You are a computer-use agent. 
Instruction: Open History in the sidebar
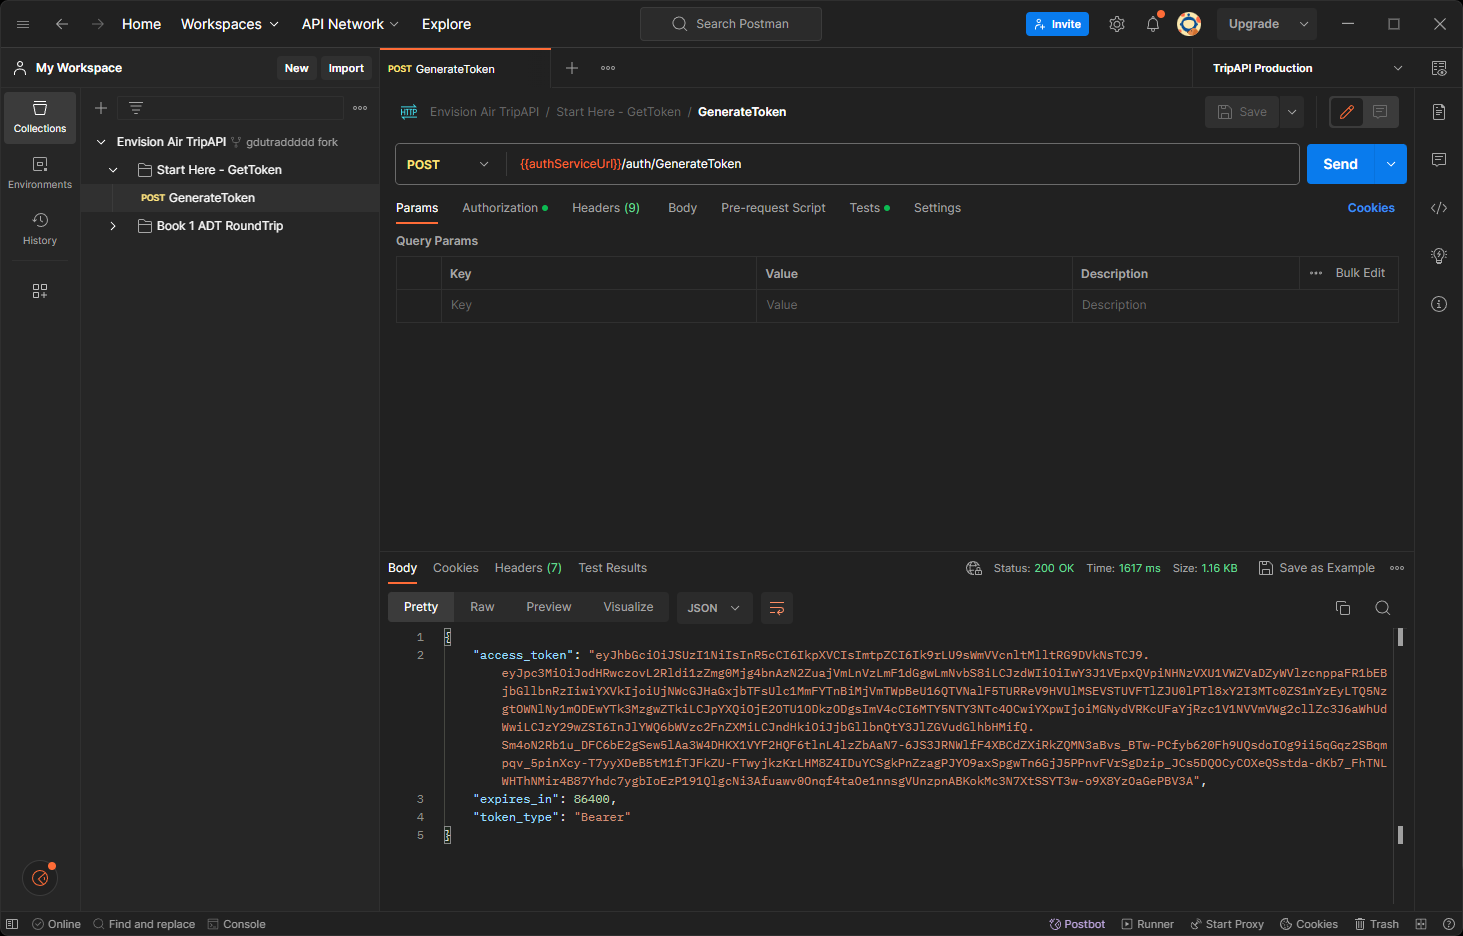coord(40,228)
